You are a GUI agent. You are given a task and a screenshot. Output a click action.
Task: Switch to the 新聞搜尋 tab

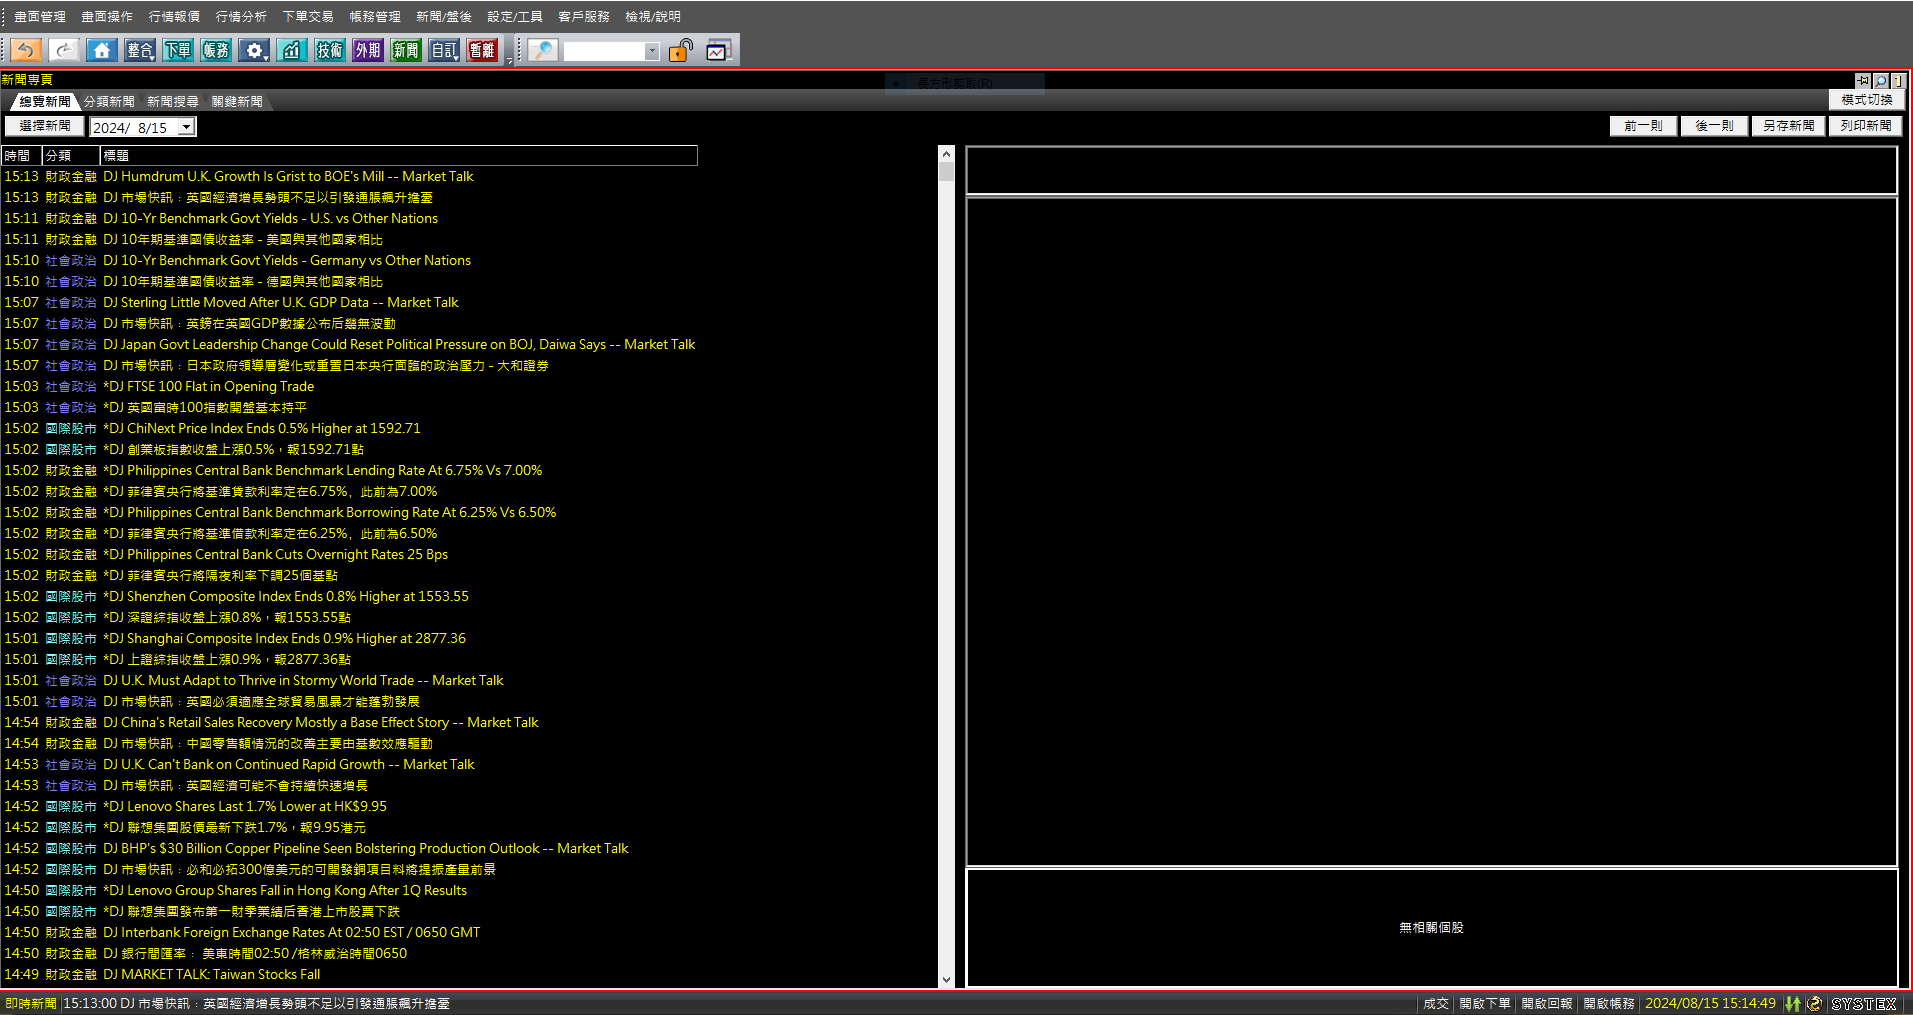(172, 102)
